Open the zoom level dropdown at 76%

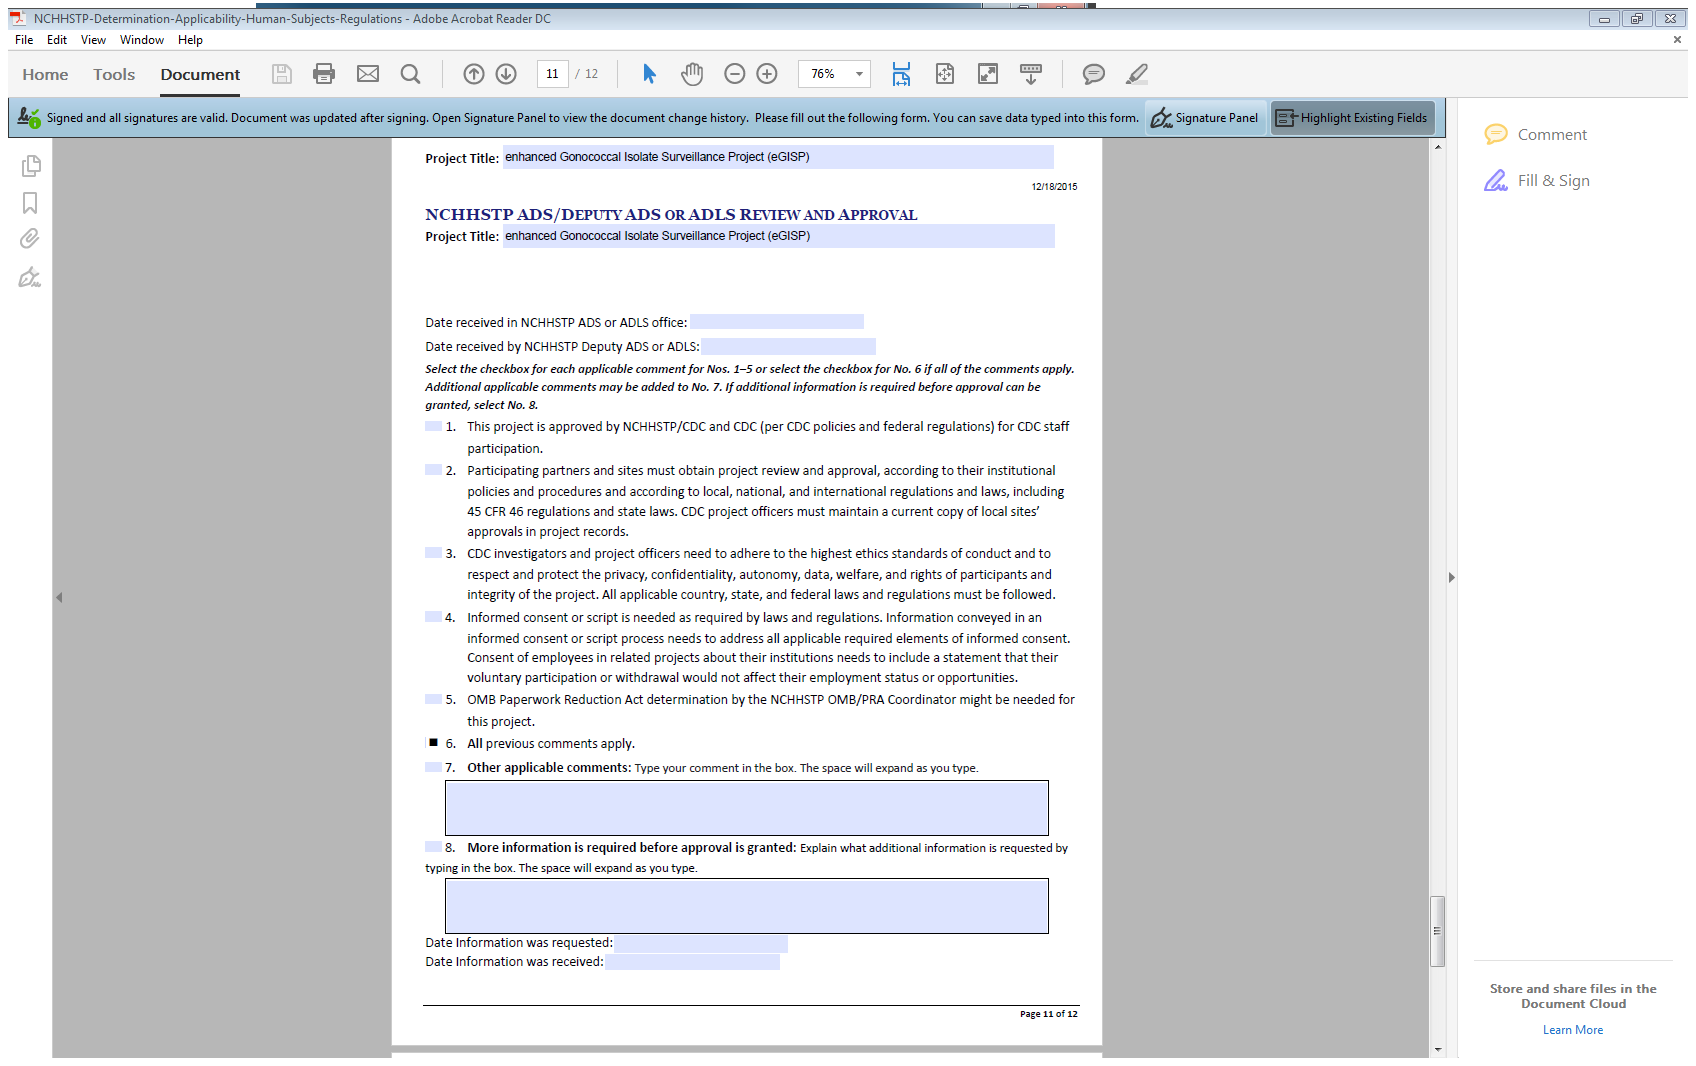coord(859,74)
